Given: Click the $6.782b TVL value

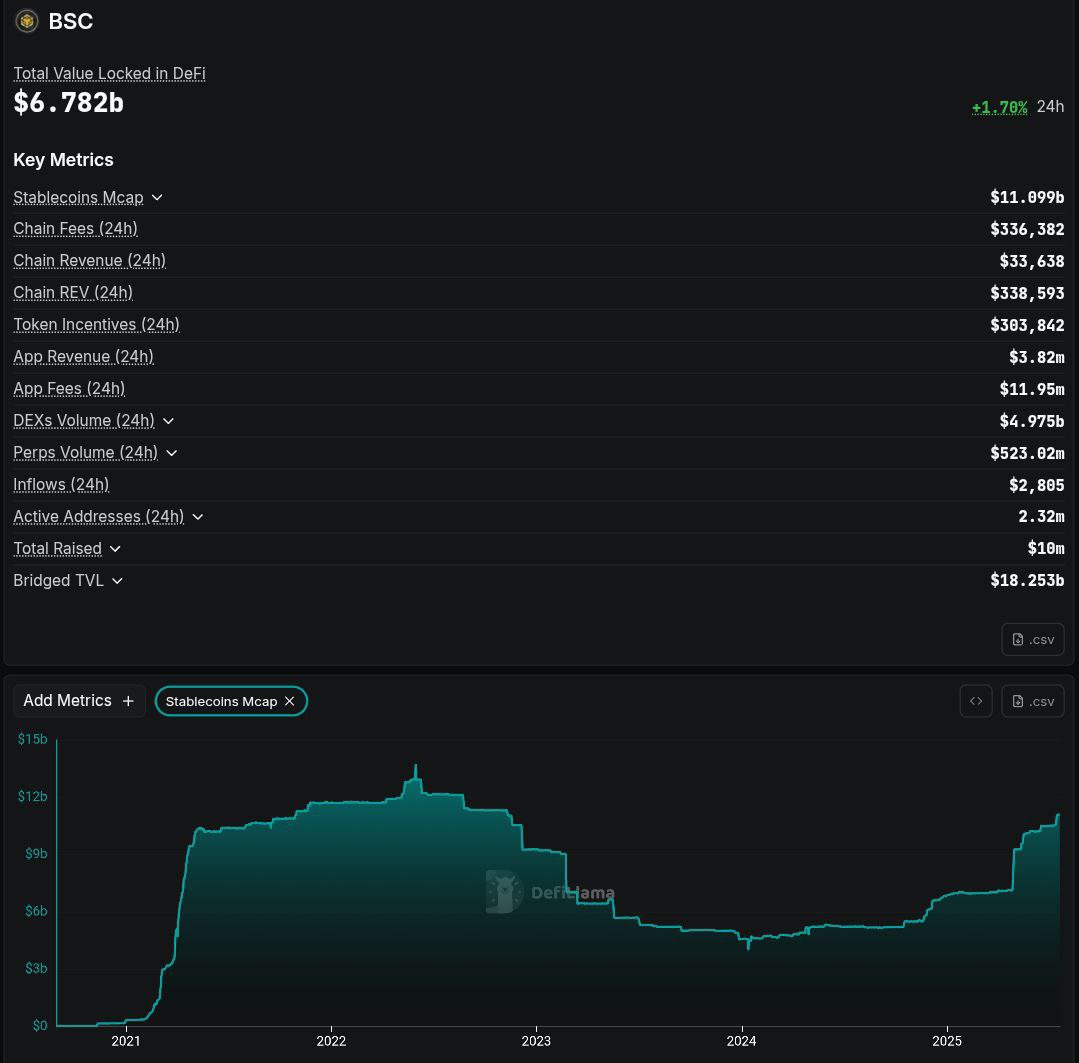Looking at the screenshot, I should [x=69, y=103].
